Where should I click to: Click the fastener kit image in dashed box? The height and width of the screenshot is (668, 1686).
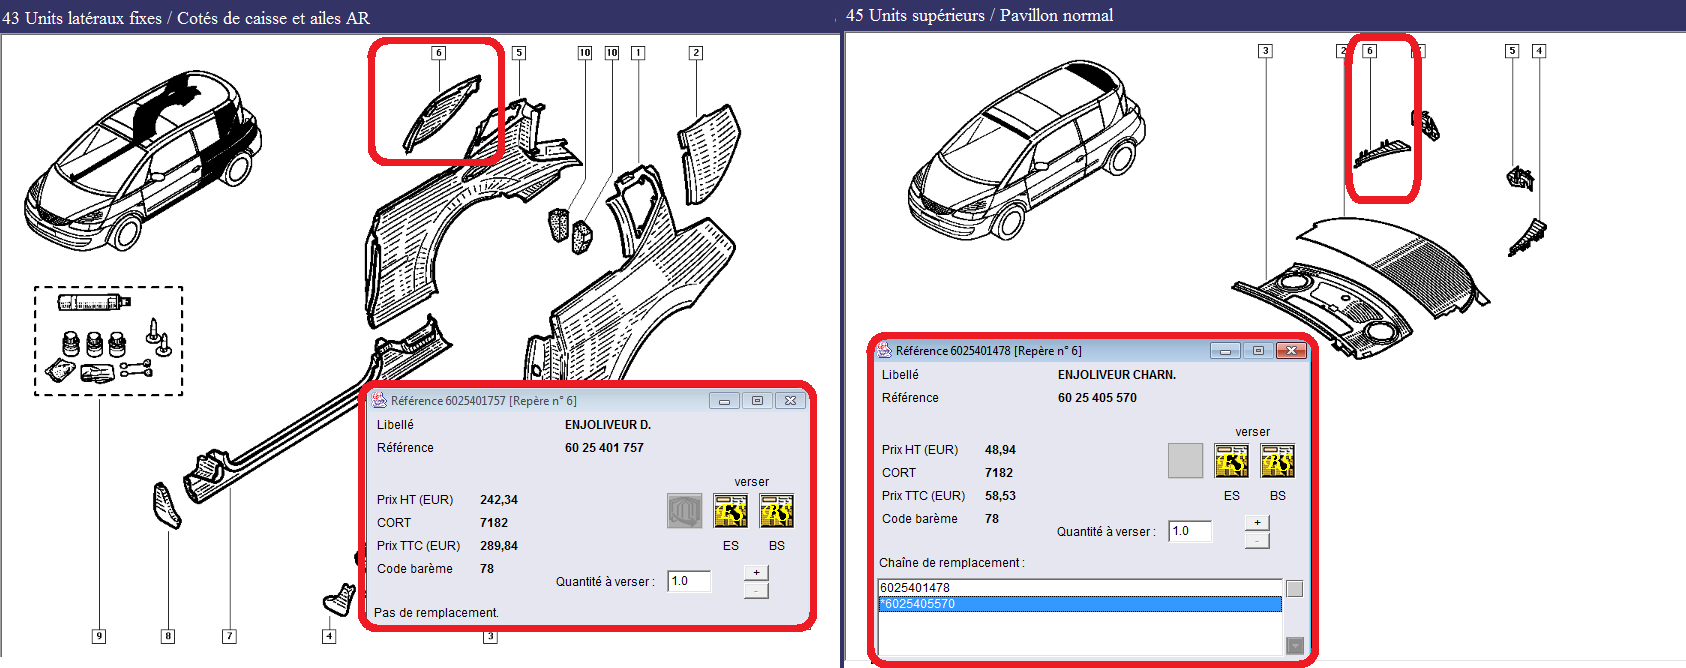click(109, 341)
